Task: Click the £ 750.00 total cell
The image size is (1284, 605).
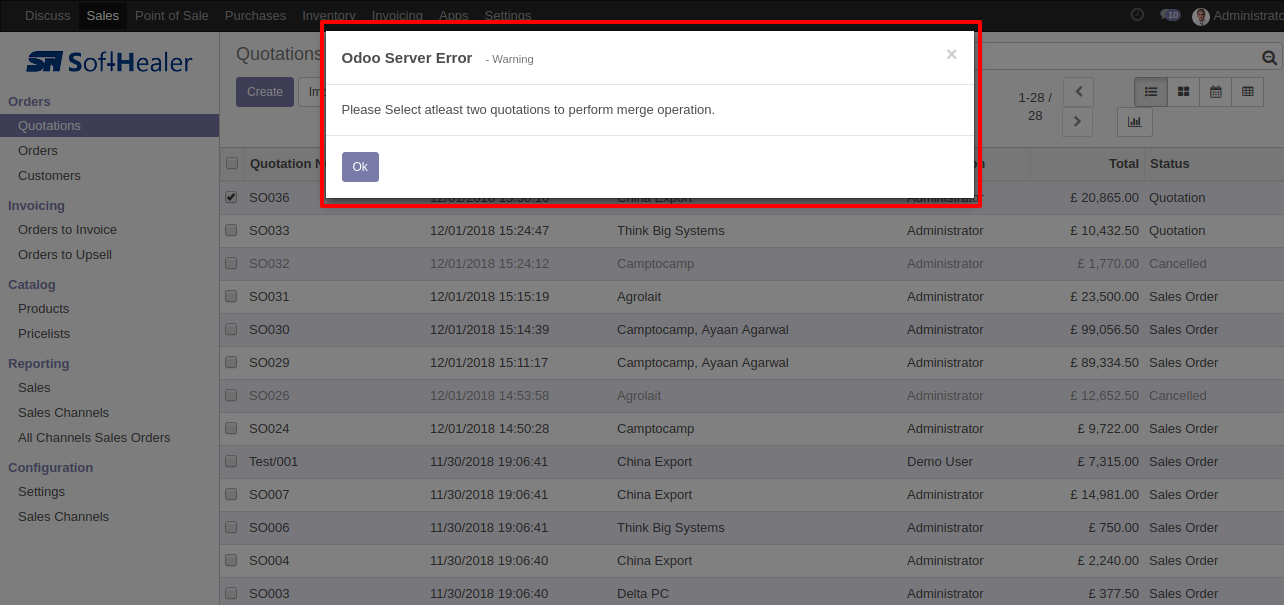Action: pos(1113,527)
